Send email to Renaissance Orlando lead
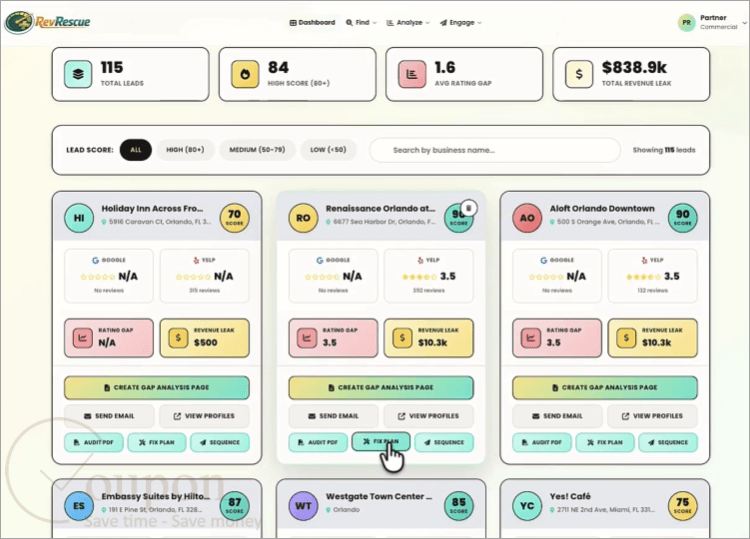Screen dimensions: 750x539 333,416
